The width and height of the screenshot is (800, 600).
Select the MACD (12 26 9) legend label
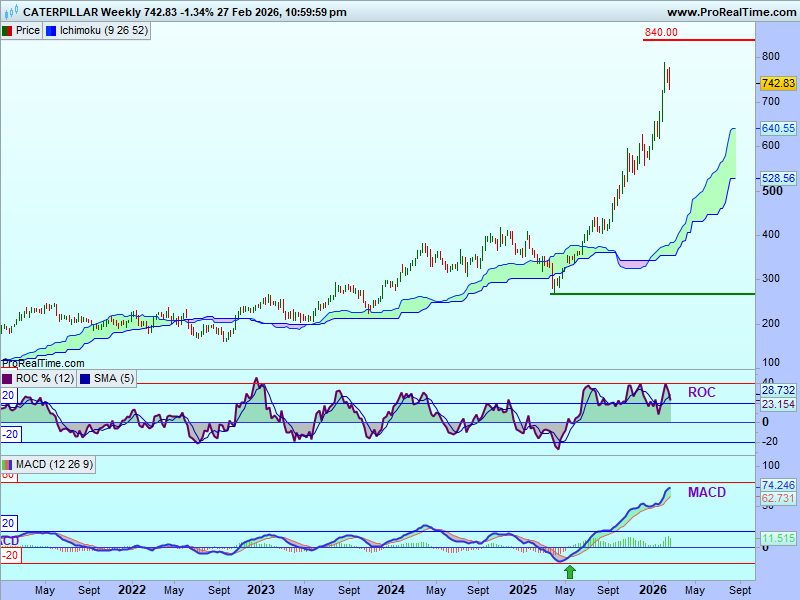tap(53, 465)
